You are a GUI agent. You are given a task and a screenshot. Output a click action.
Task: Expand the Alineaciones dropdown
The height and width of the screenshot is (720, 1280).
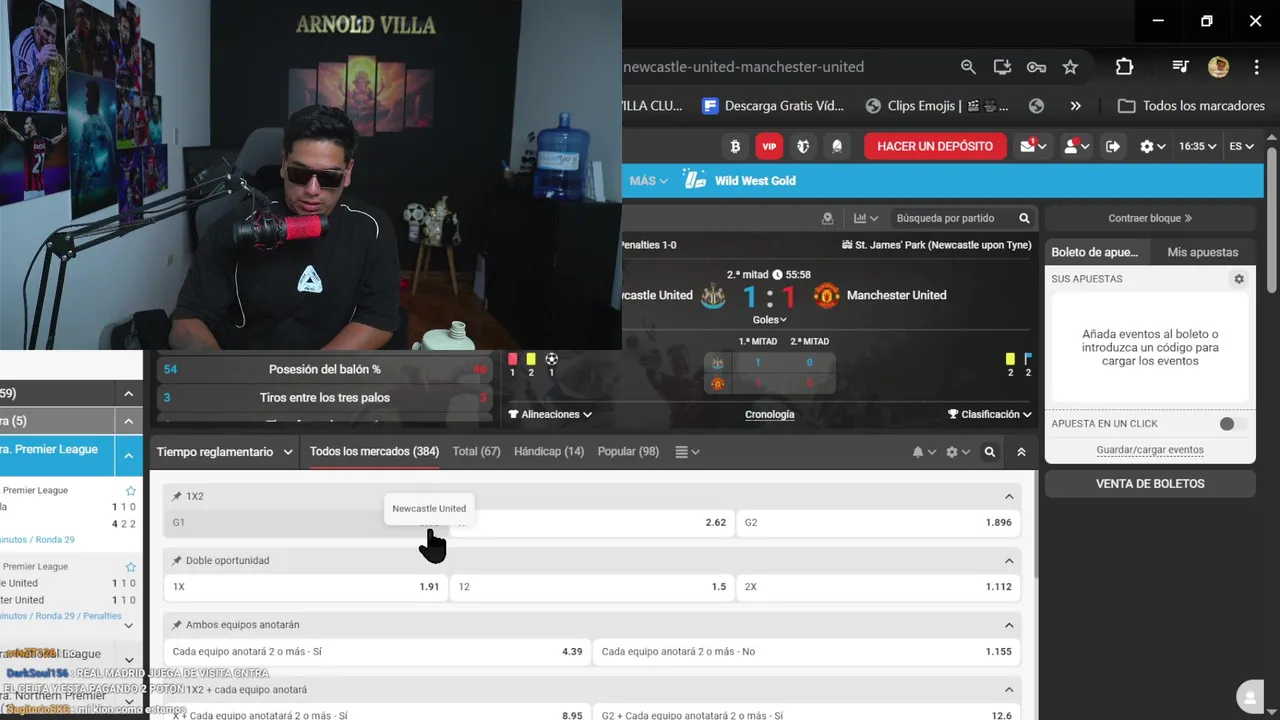[550, 414]
